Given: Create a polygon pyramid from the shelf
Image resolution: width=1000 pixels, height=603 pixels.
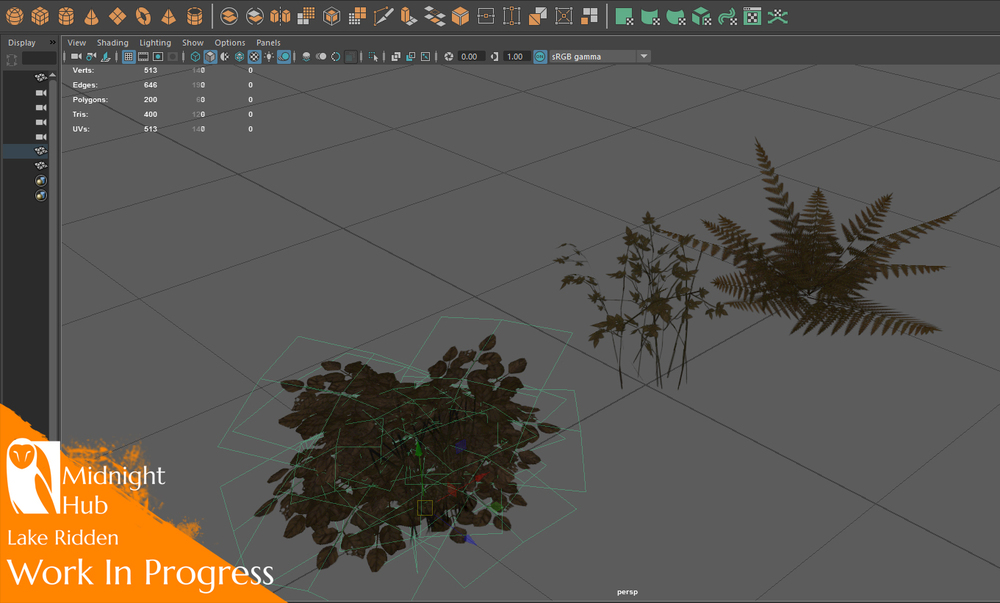Looking at the screenshot, I should (168, 16).
